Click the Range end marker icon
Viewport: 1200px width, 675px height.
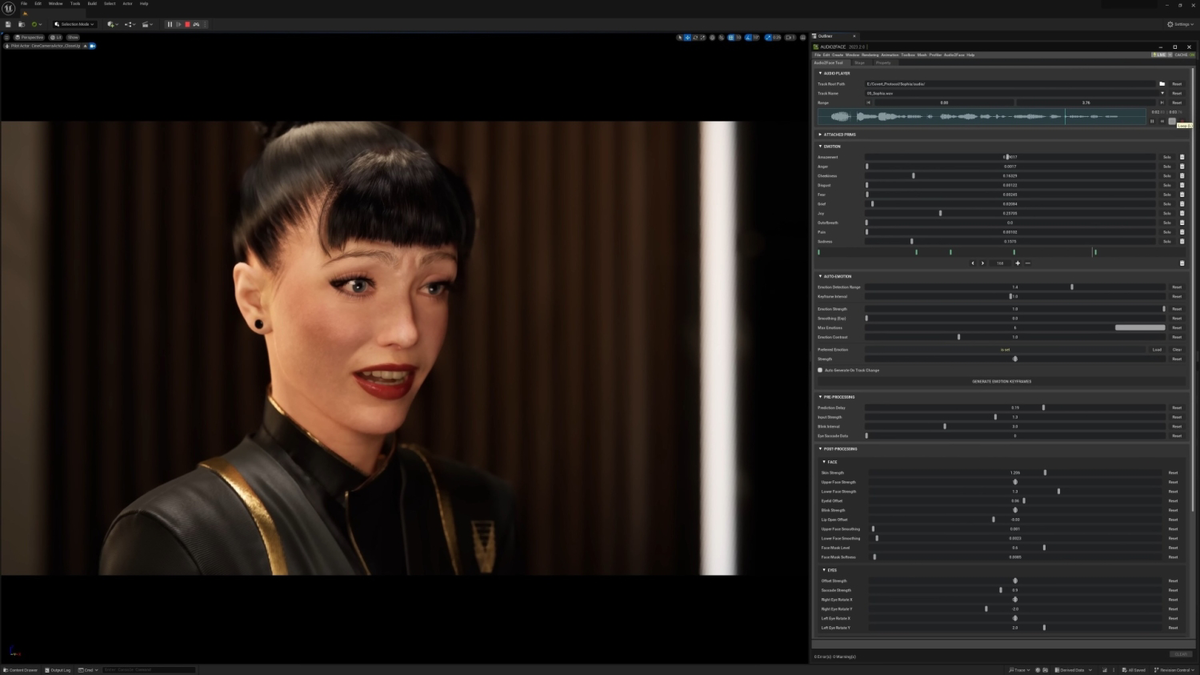coord(1162,103)
